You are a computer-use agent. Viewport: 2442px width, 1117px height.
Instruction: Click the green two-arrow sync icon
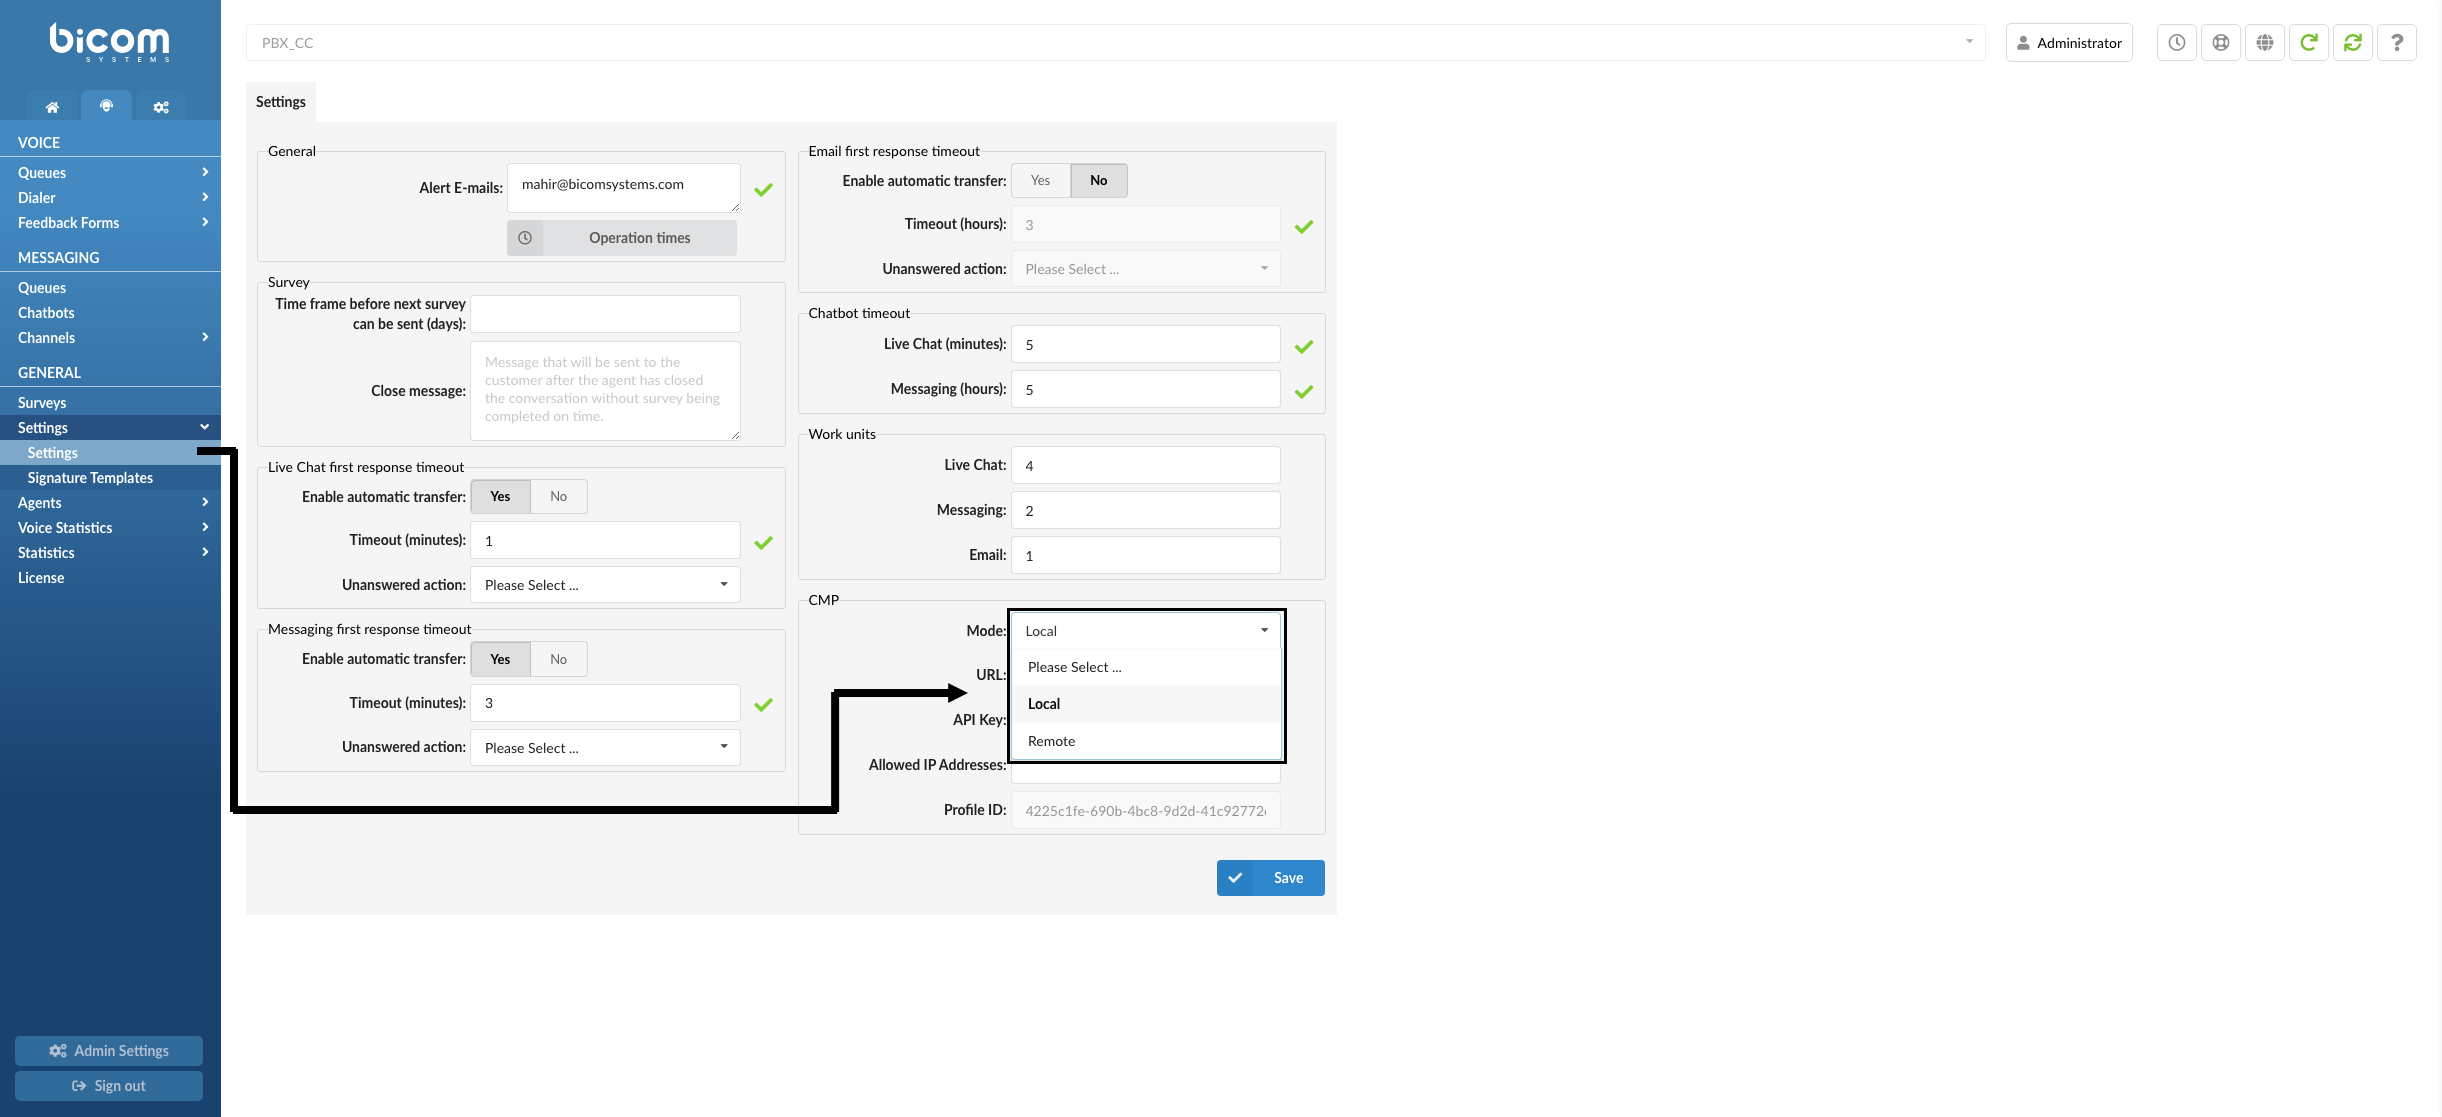(x=2352, y=43)
